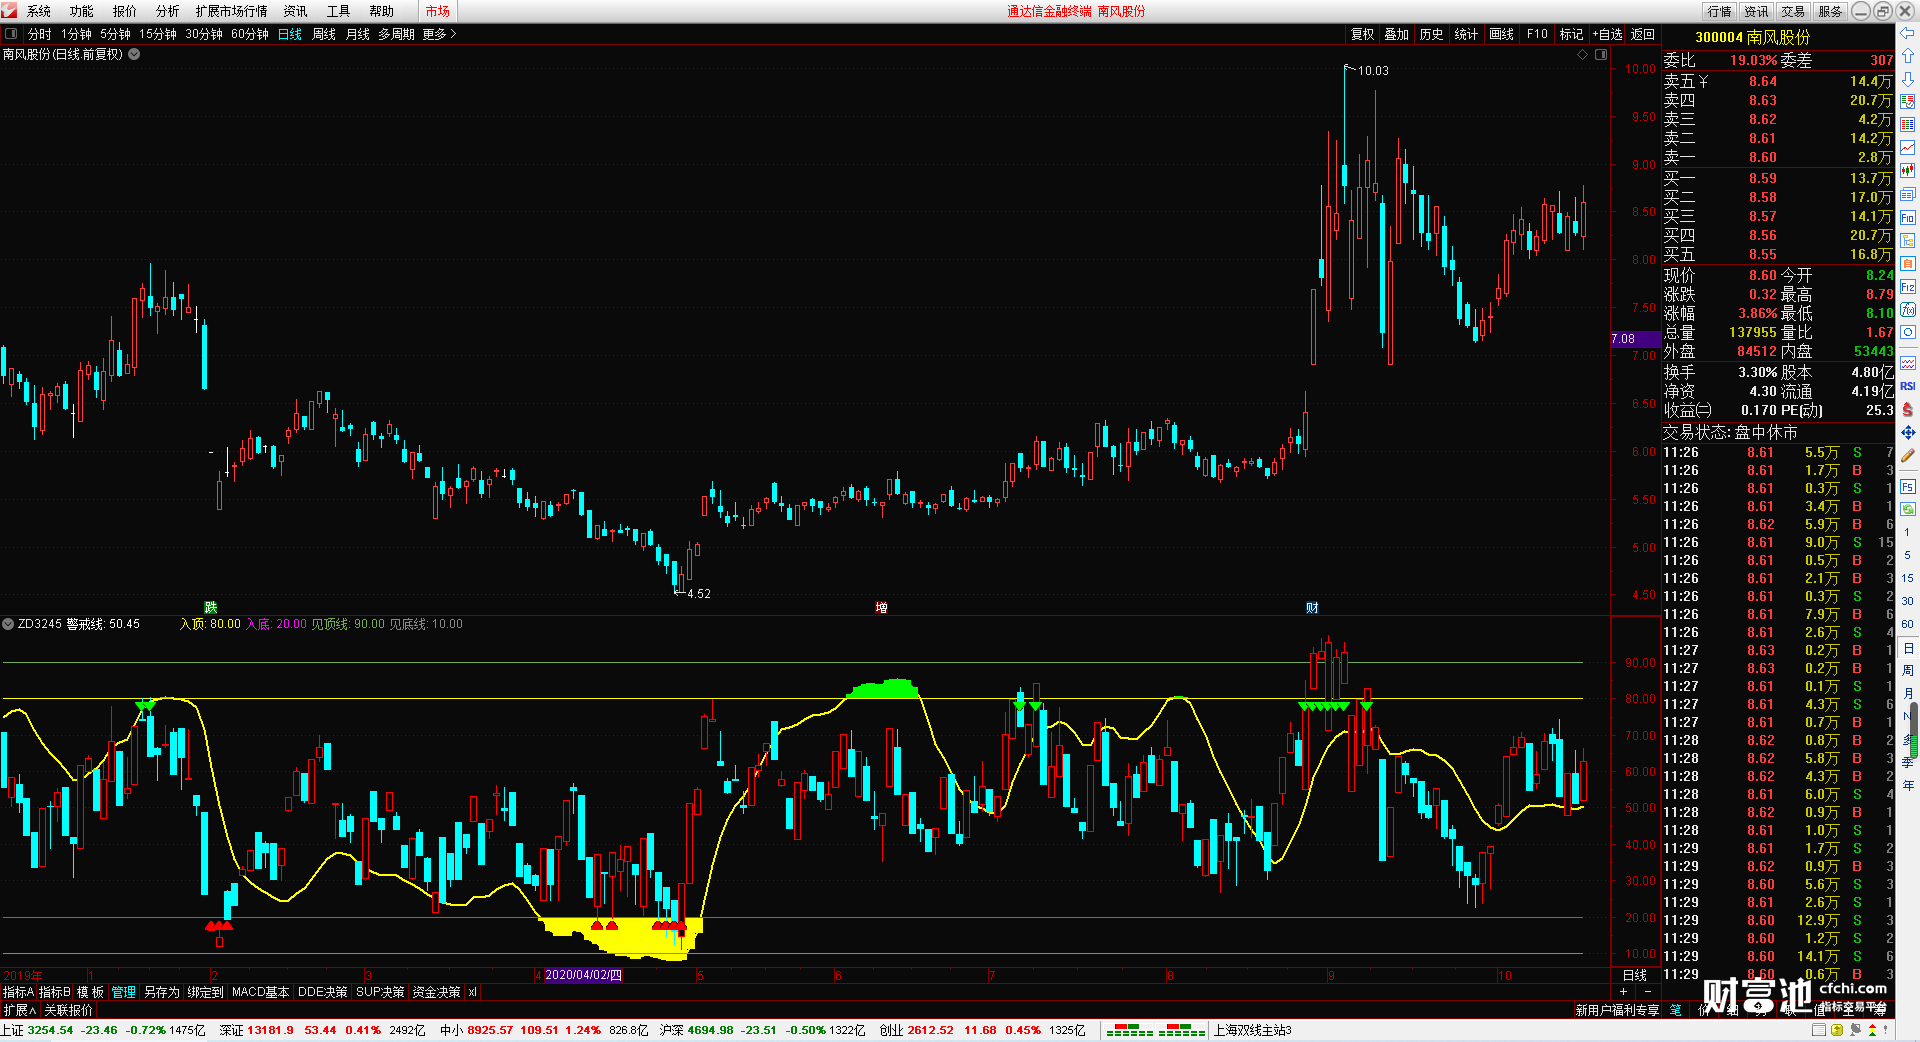1920x1042 pixels.
Task: Open the wavy lines indicator icon
Action: tap(1908, 363)
